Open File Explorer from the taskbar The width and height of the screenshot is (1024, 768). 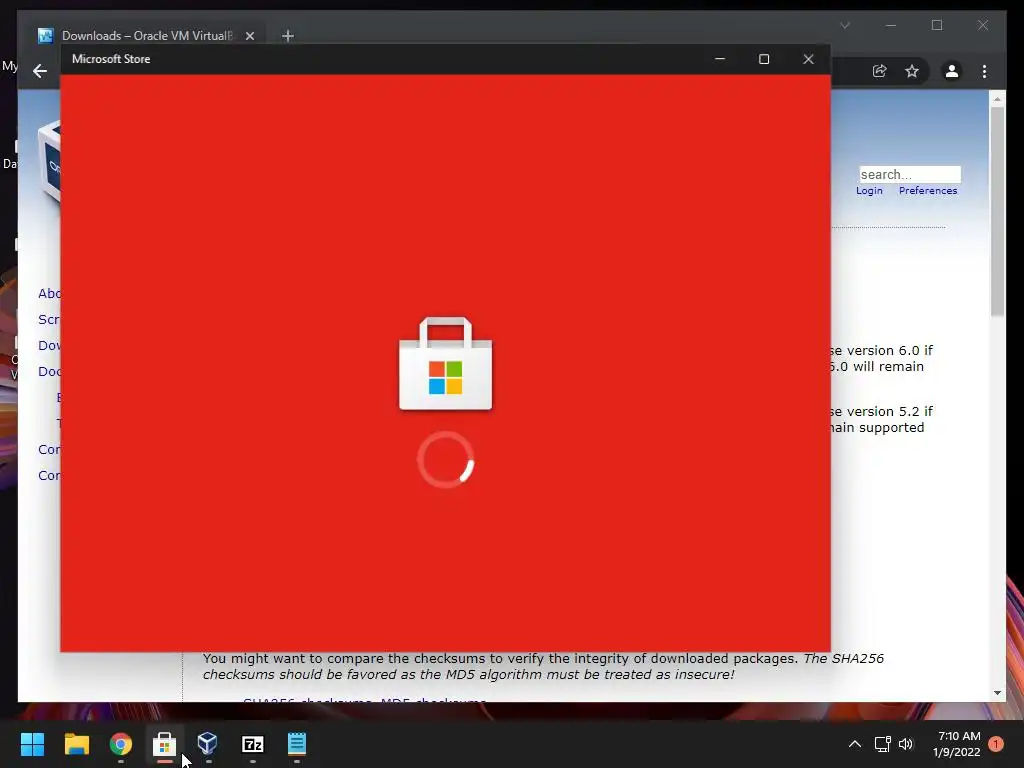[x=76, y=744]
